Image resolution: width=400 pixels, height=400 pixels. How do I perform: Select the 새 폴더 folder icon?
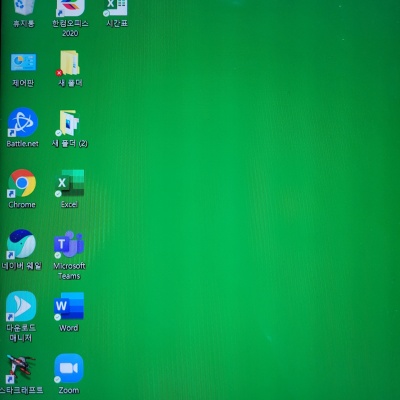pos(69,63)
